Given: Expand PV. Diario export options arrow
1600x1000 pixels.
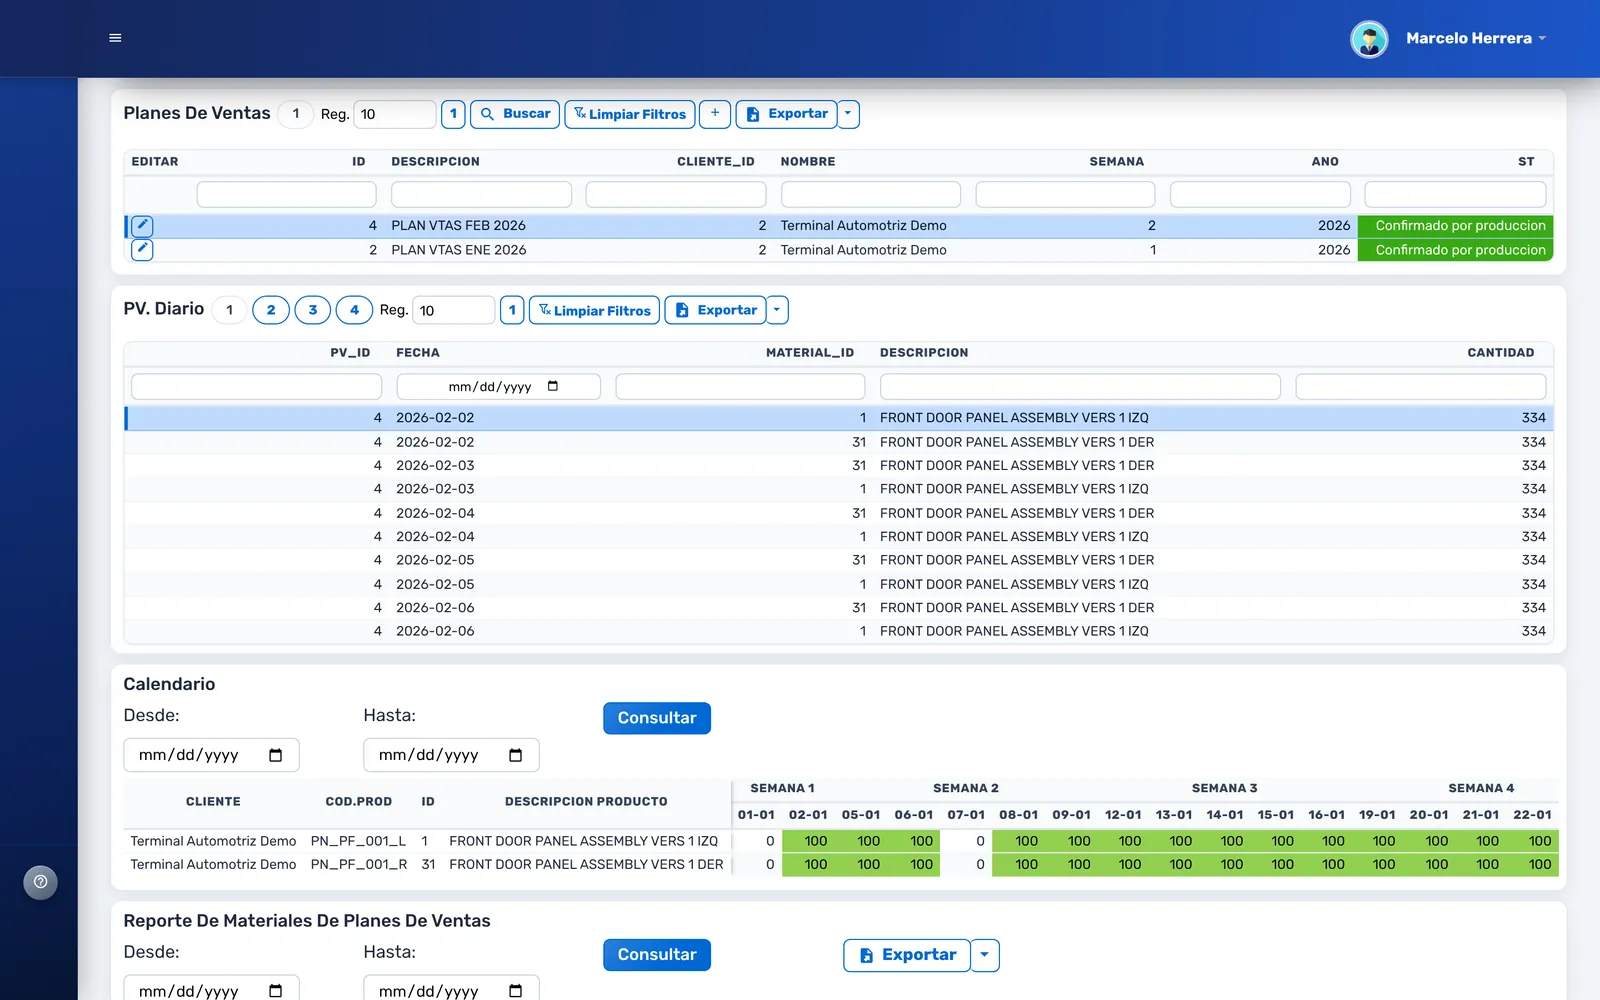Looking at the screenshot, I should click(777, 310).
